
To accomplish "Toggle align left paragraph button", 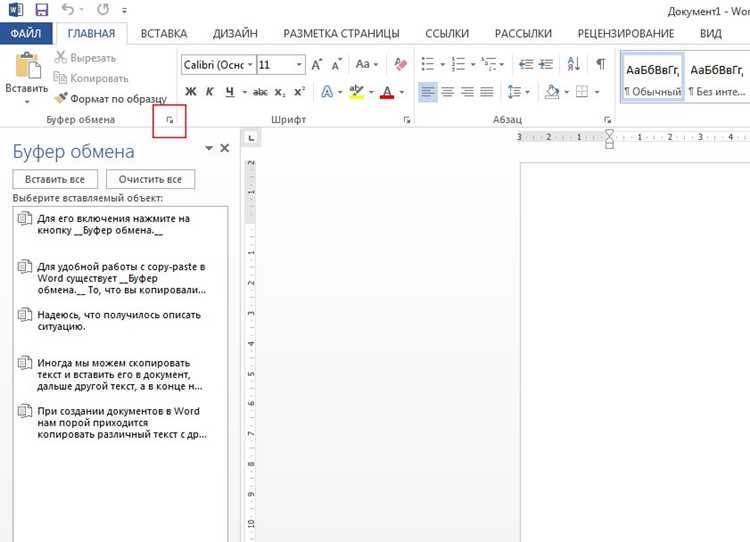I will pyautogui.click(x=428, y=91).
